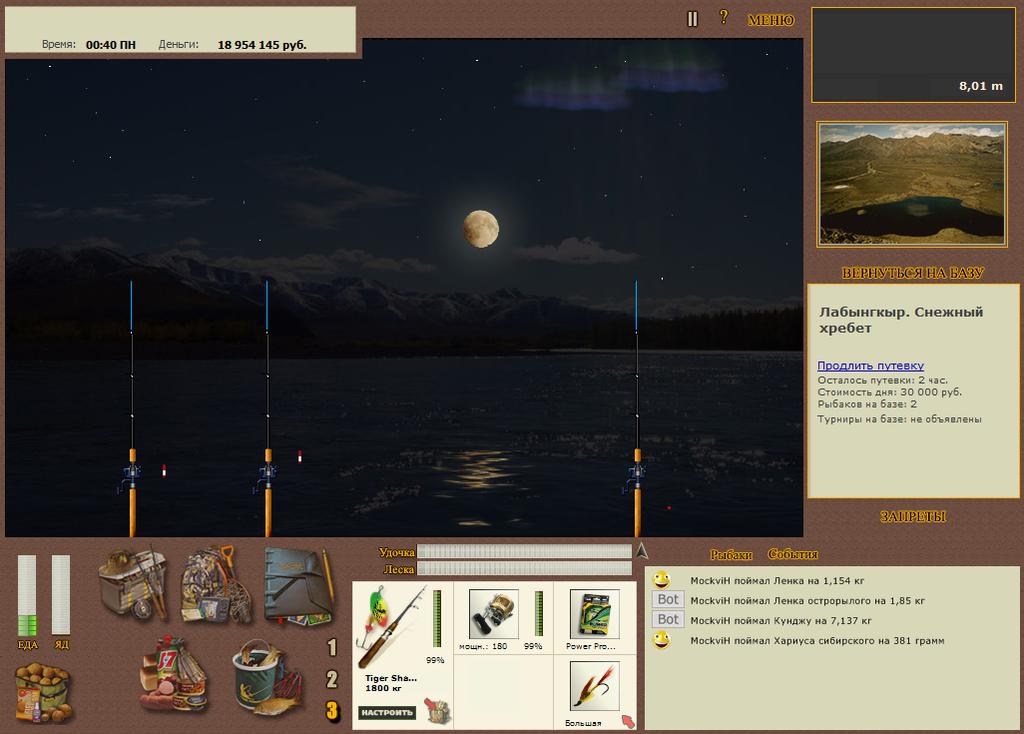Click the ЯД poison level bar

pyautogui.click(x=61, y=595)
